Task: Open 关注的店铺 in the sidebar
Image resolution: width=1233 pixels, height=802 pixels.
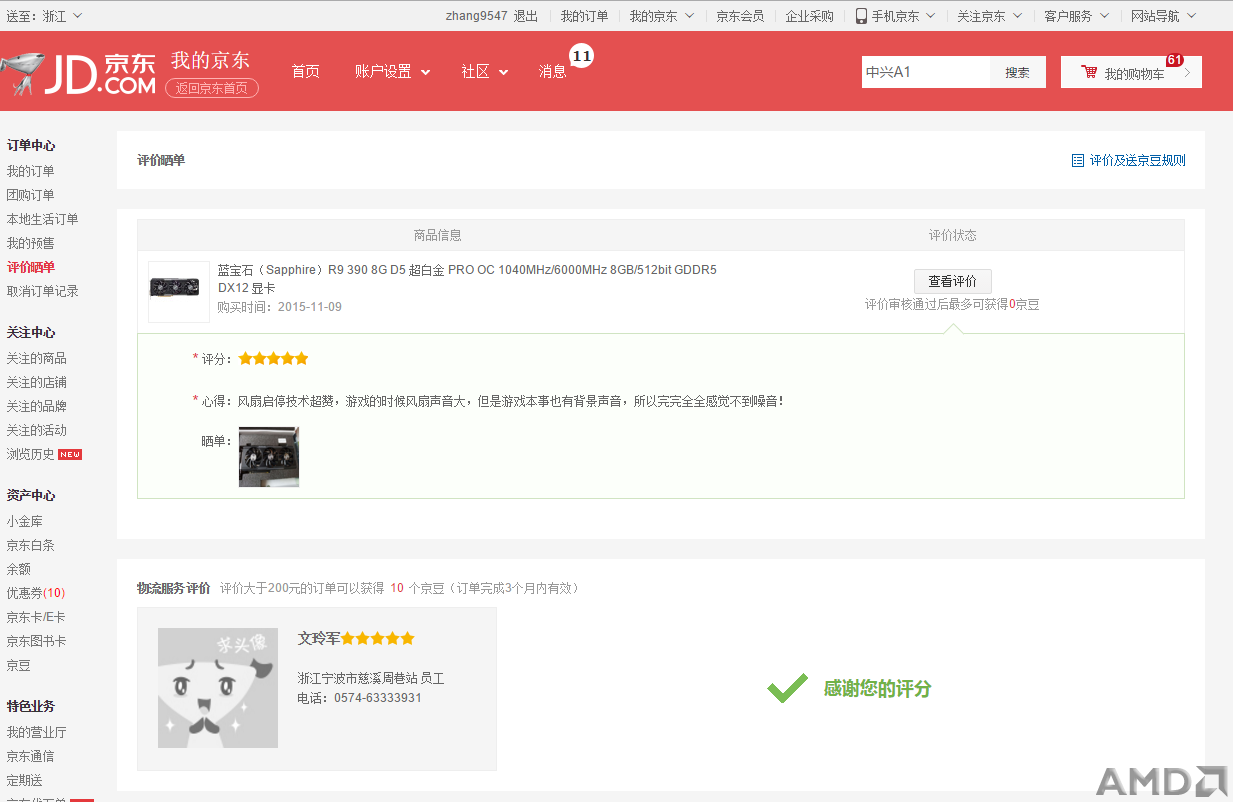Action: coord(36,382)
